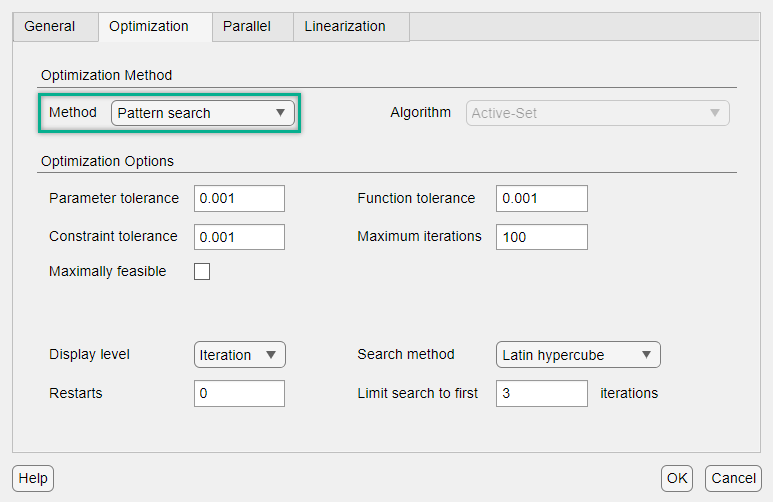Confirm settings with the OK button
This screenshot has width=773, height=502.
(x=677, y=478)
